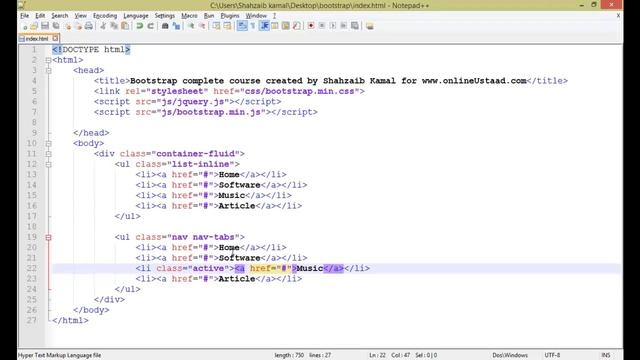The width and height of the screenshot is (640, 360).
Task: Collapse the html fold marker on line 2
Action: (x=48, y=60)
